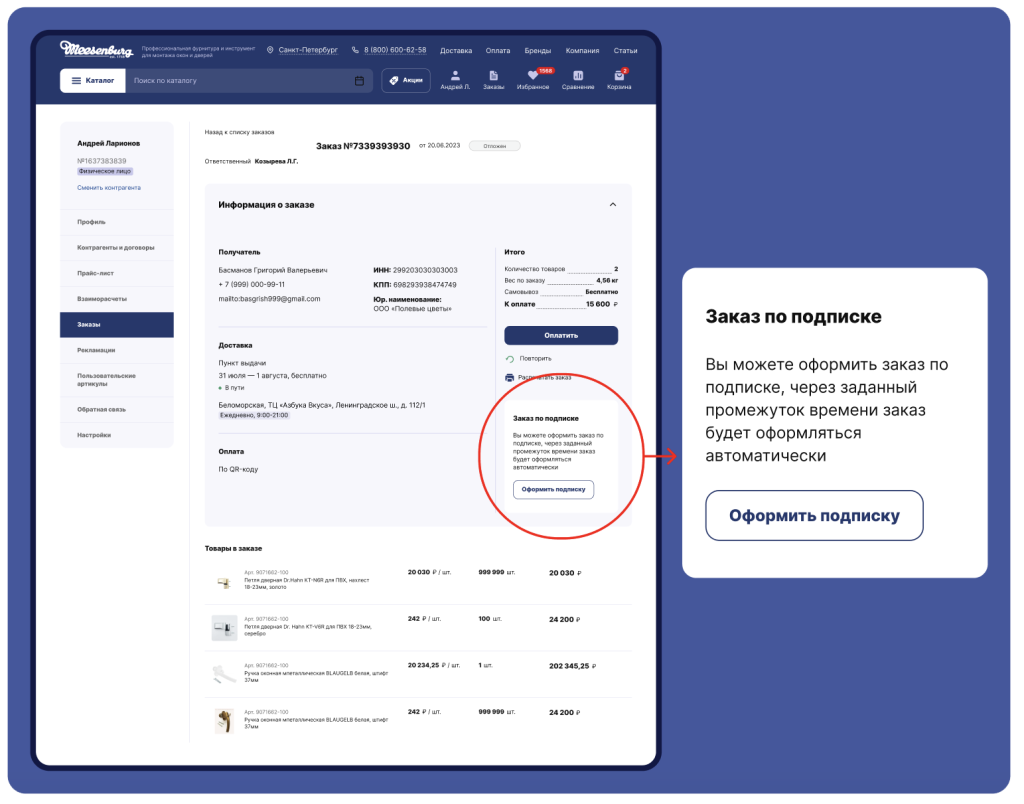Click the Сменить контрагента link
This screenshot has height=804, width=1024.
[x=109, y=188]
